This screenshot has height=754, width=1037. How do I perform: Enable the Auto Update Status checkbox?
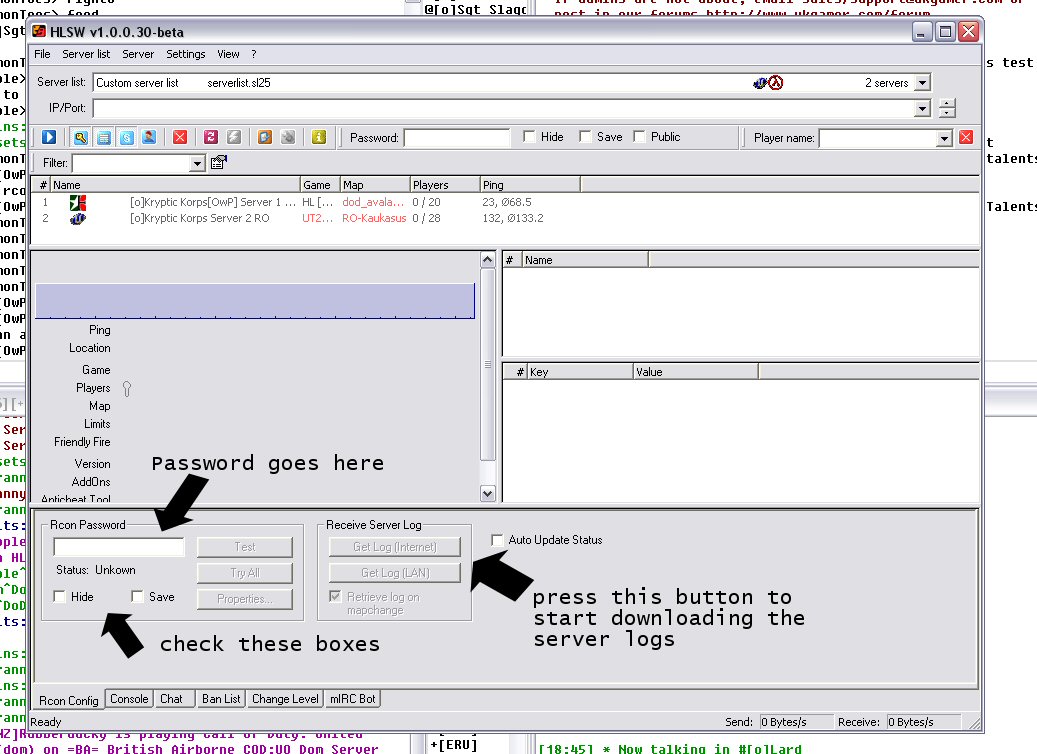tap(498, 540)
